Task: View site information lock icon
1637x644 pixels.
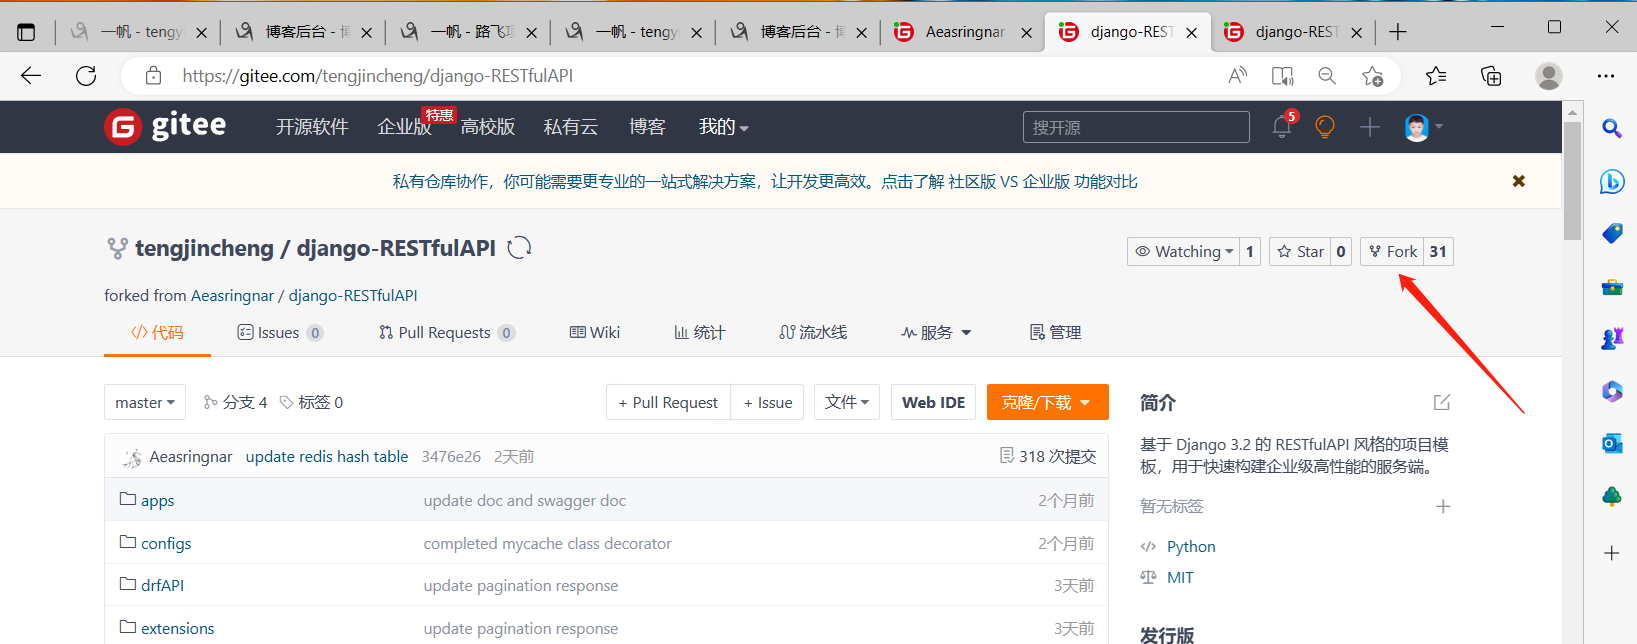Action: click(153, 75)
